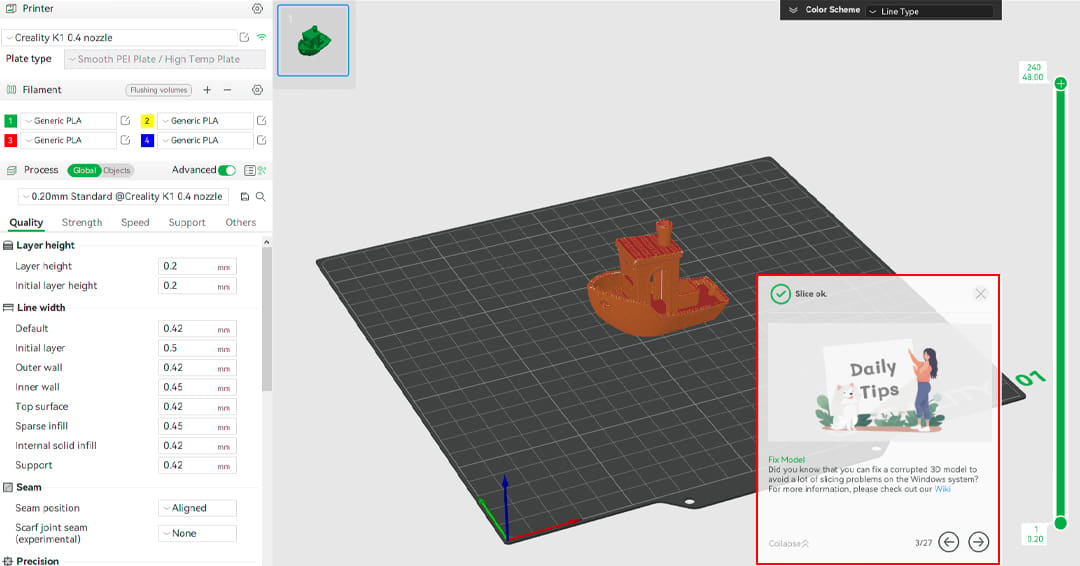Image resolution: width=1080 pixels, height=566 pixels.
Task: Select filament 3 red color swatch
Action: (x=10, y=140)
